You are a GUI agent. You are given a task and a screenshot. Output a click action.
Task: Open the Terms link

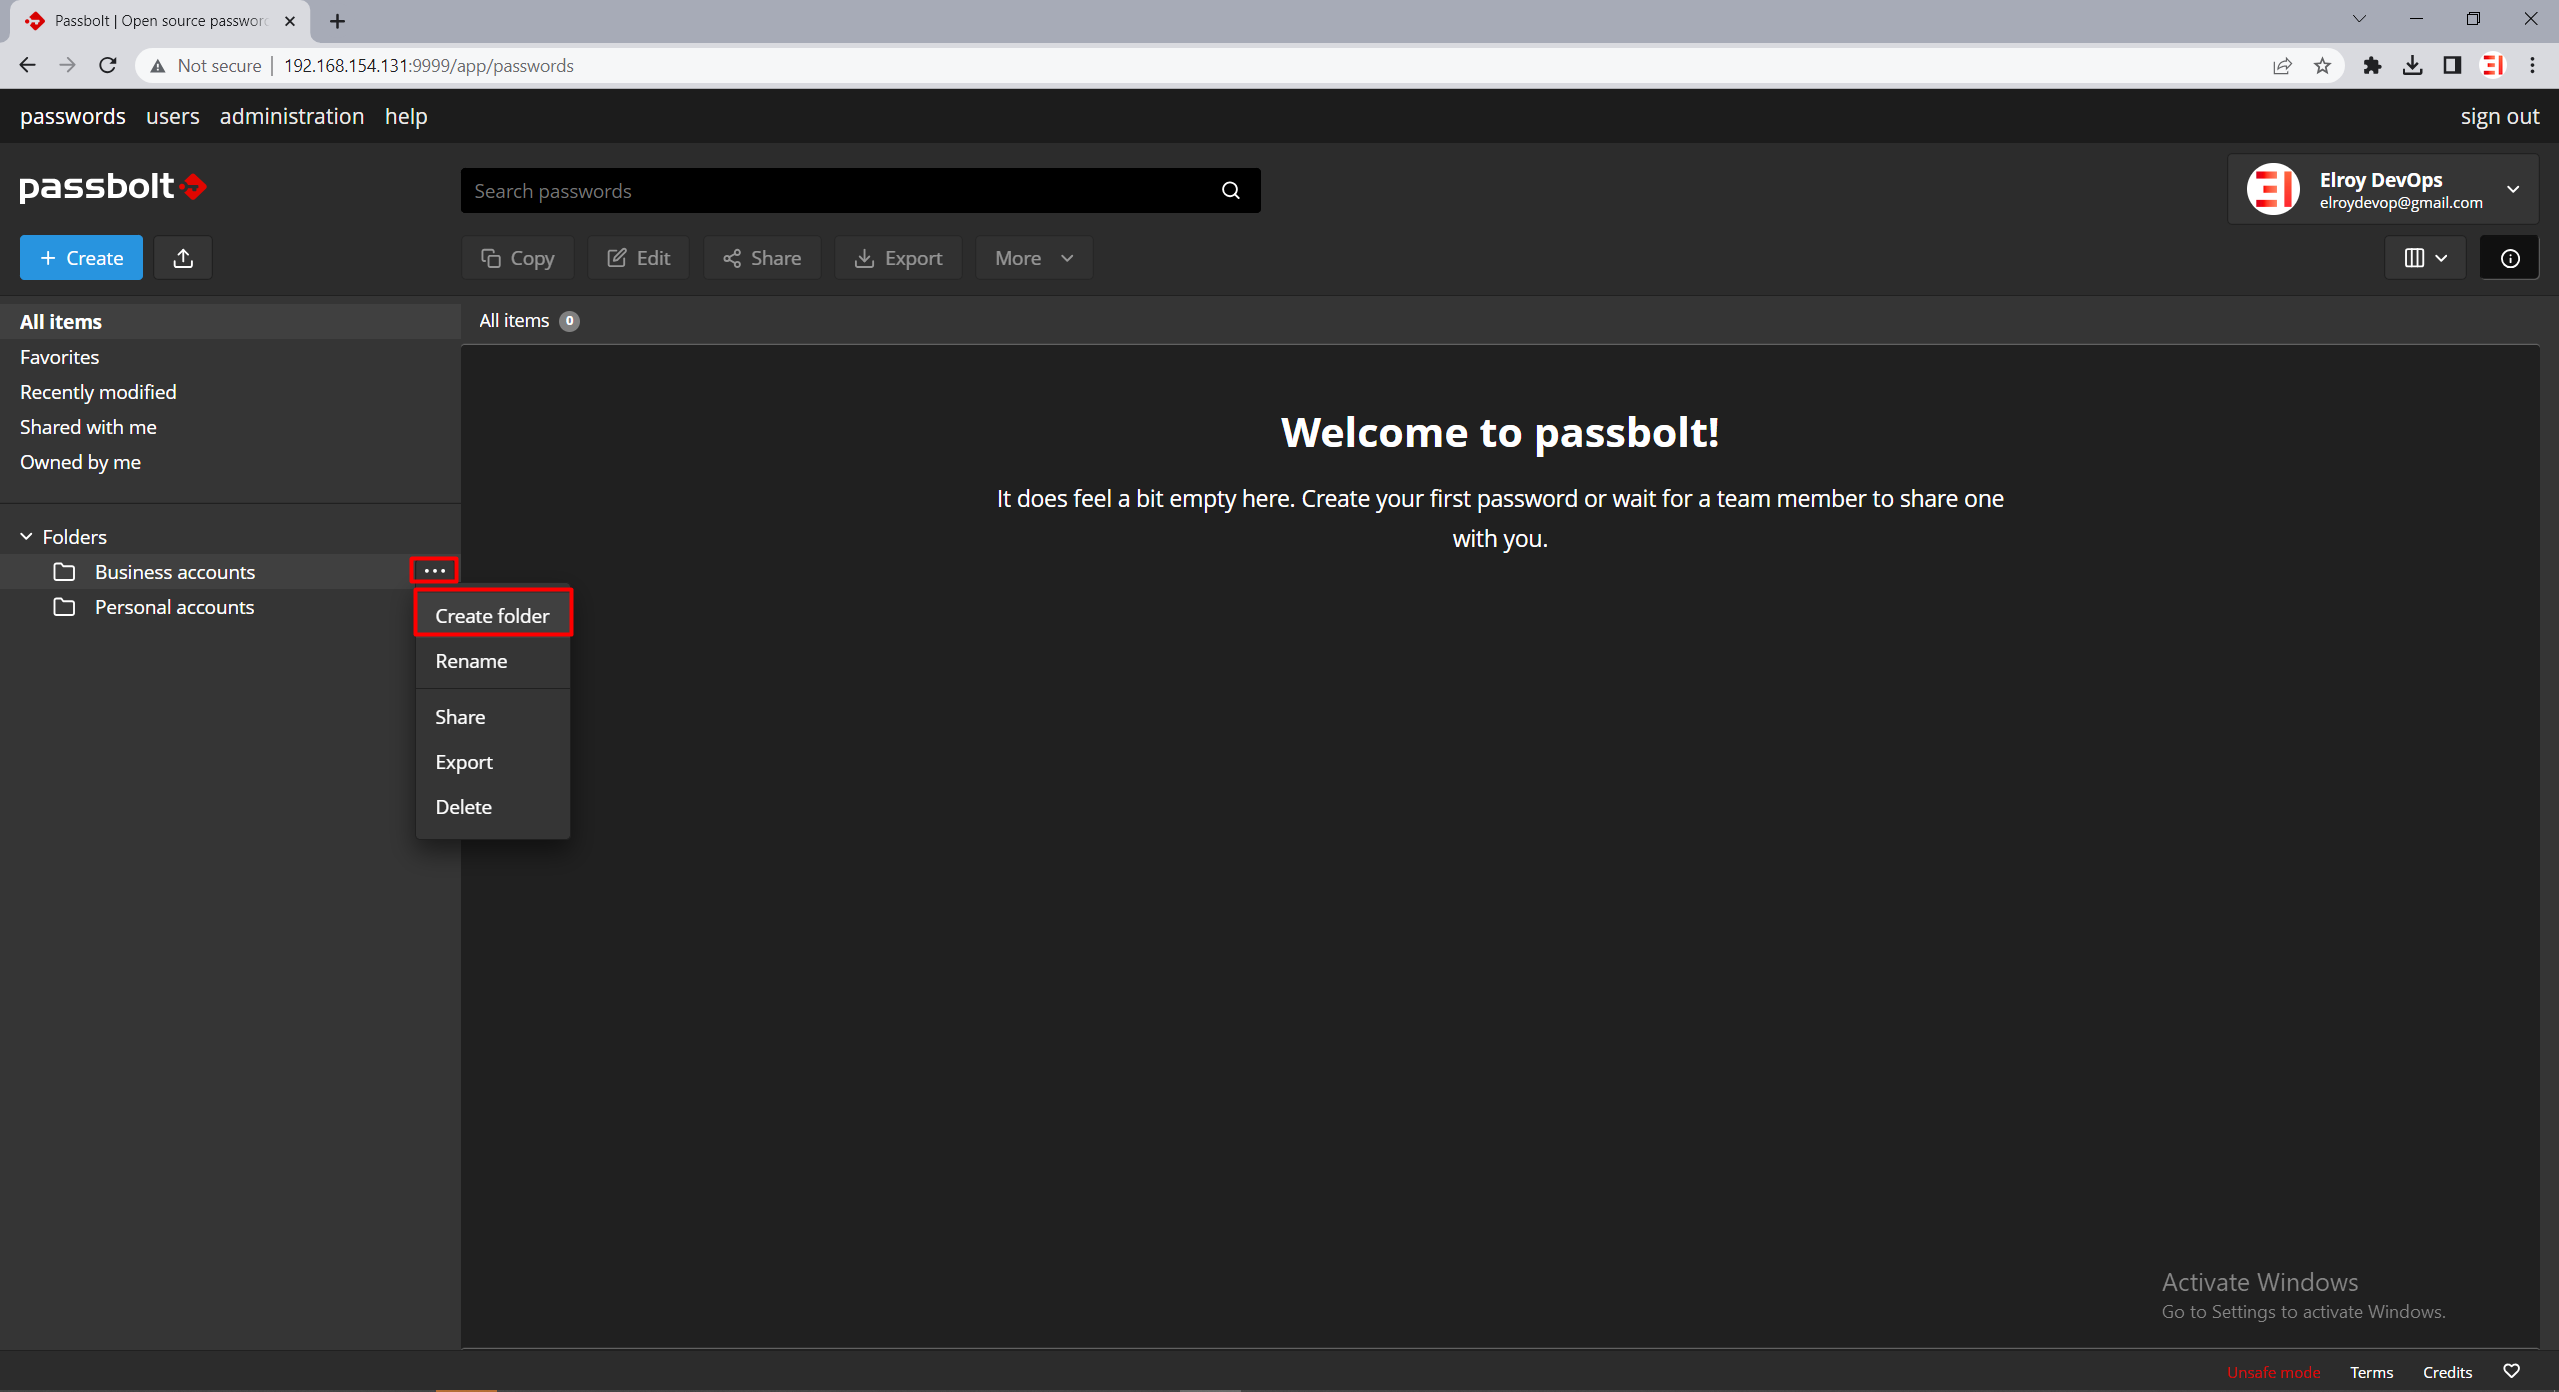click(2371, 1372)
